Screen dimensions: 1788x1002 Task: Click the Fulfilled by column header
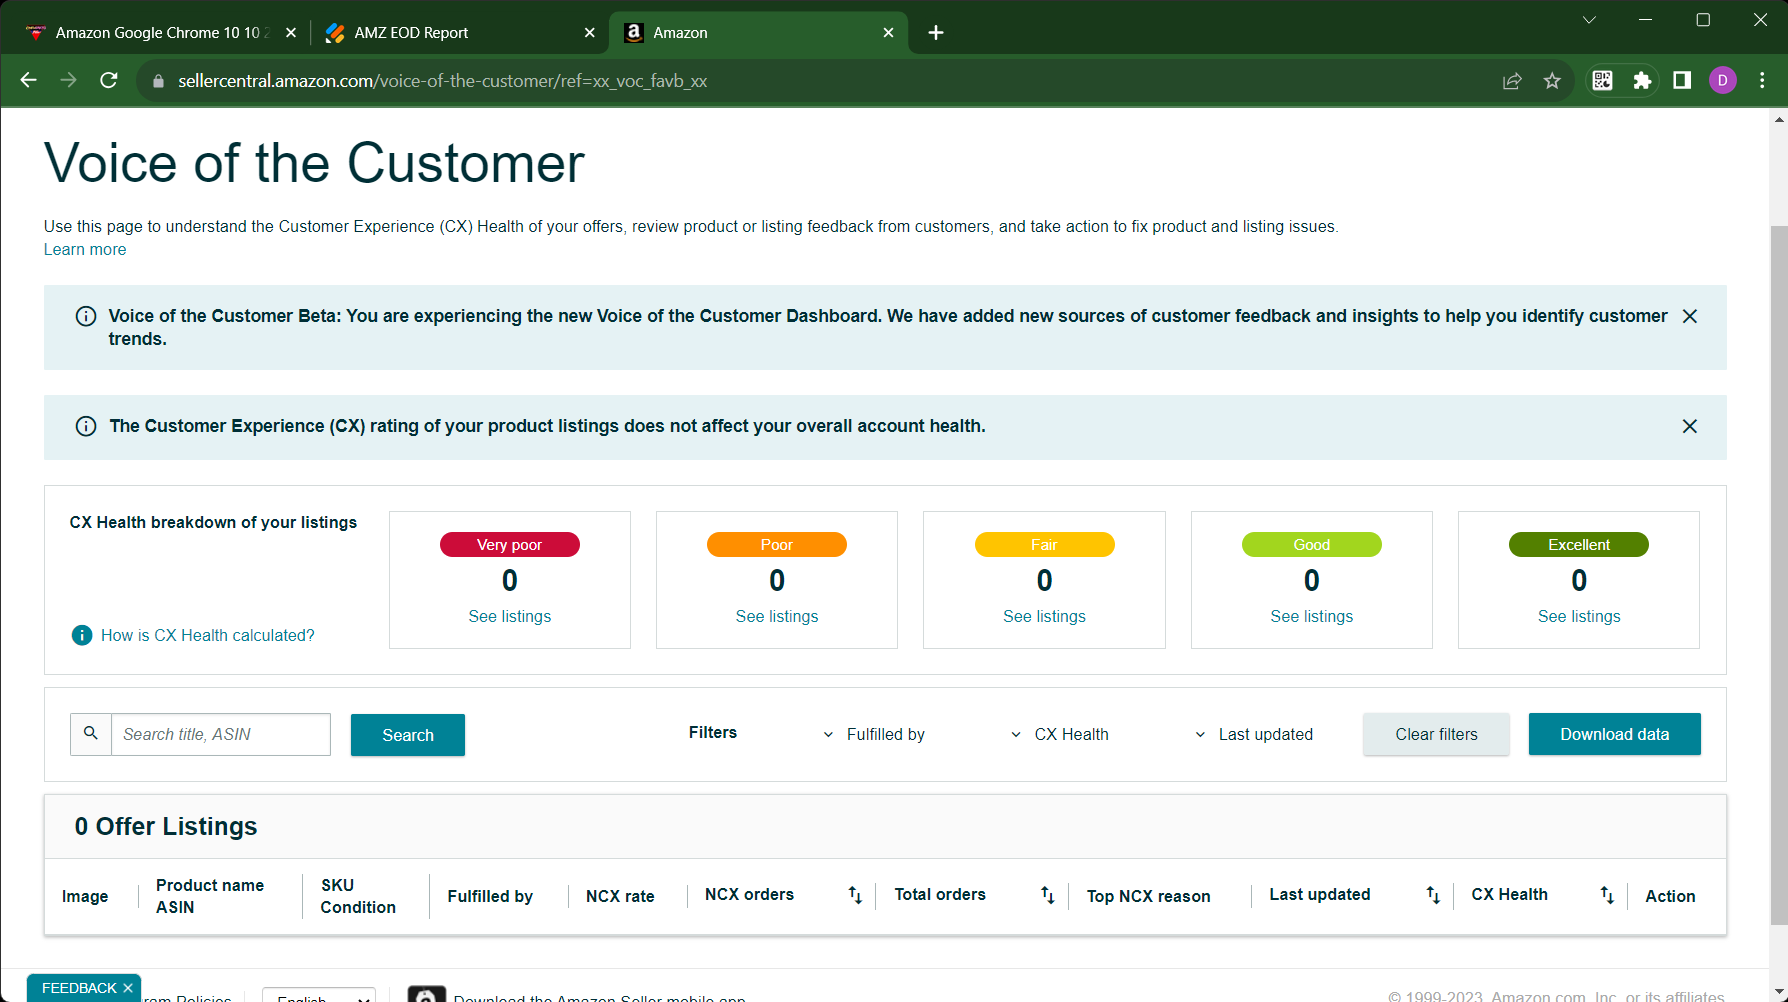[x=490, y=896]
